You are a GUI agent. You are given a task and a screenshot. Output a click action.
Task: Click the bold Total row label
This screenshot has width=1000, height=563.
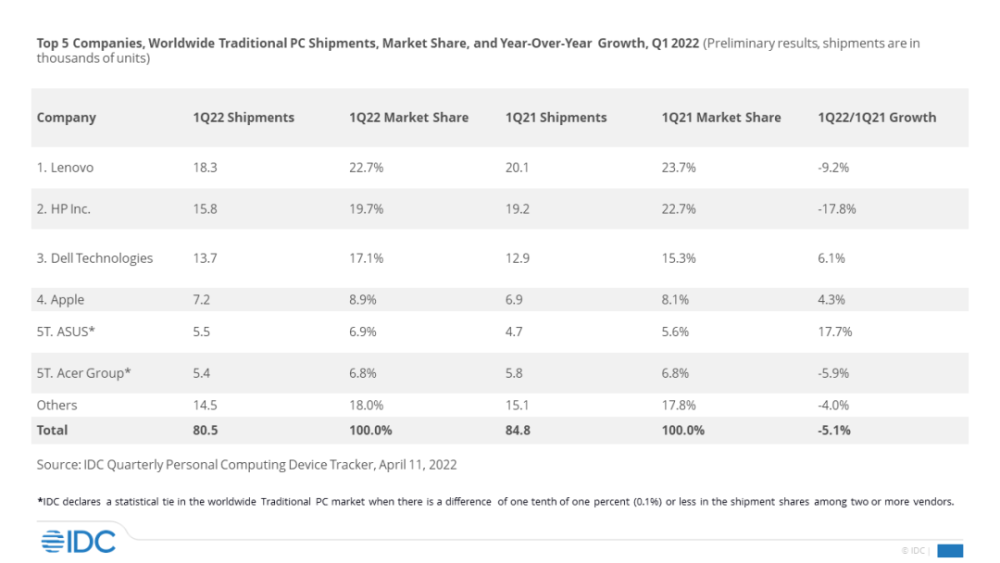[52, 429]
